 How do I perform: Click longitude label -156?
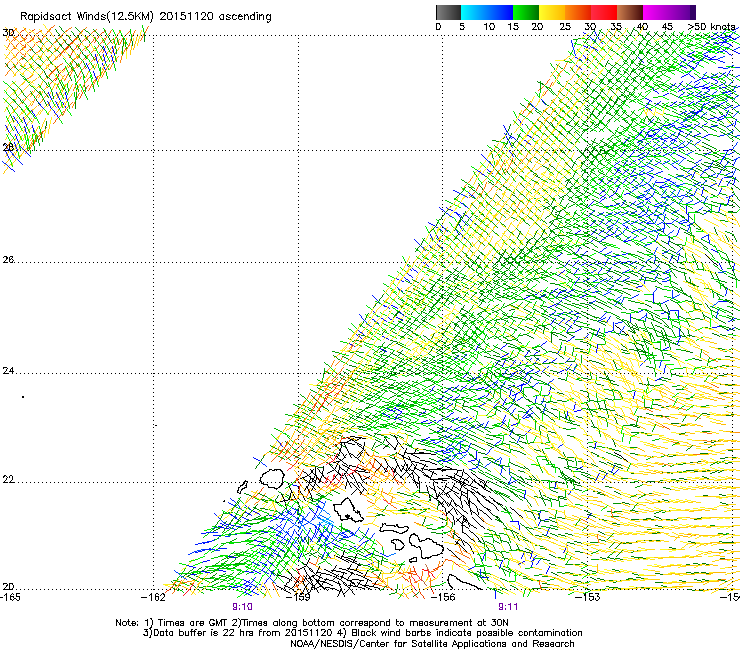[x=443, y=597]
